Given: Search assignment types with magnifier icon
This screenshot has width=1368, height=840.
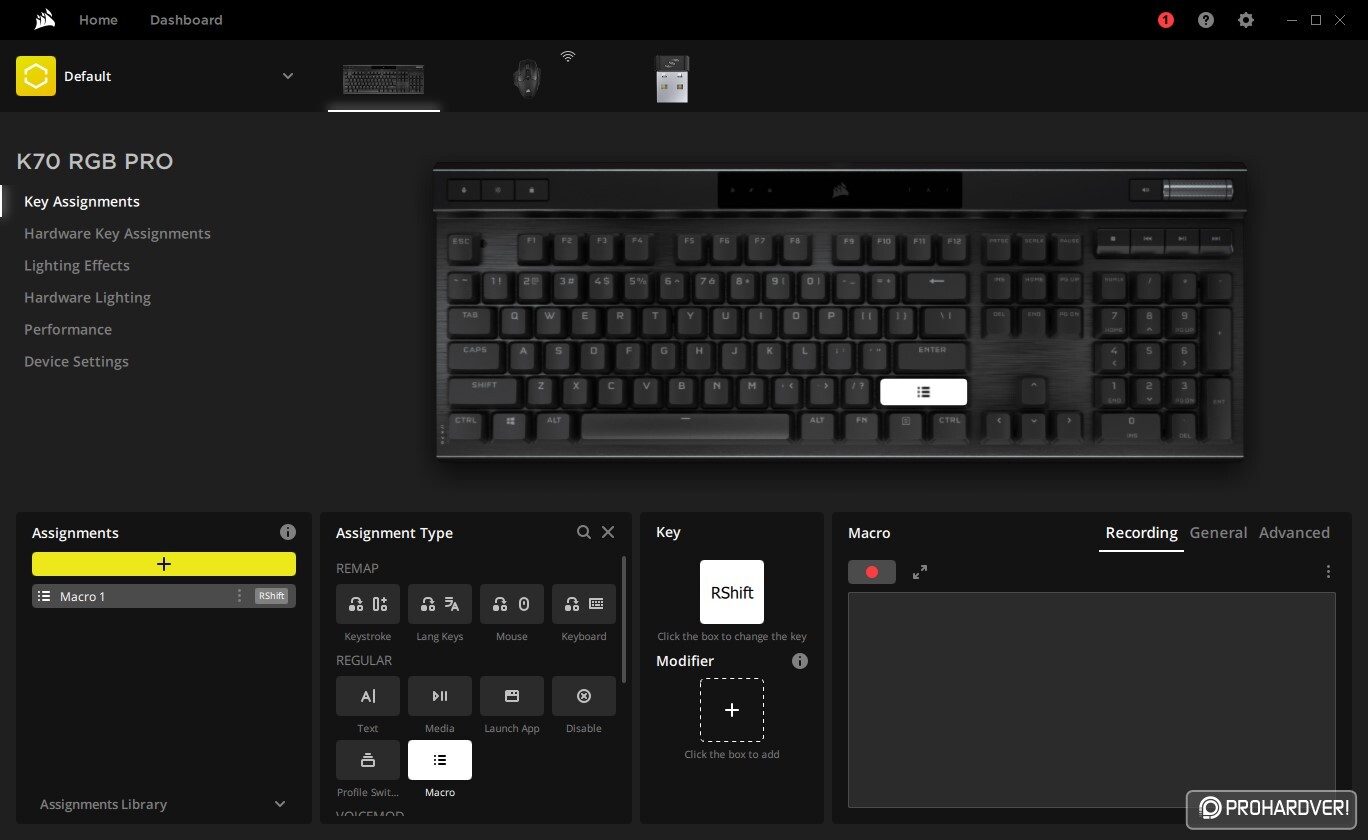Looking at the screenshot, I should click(x=584, y=532).
